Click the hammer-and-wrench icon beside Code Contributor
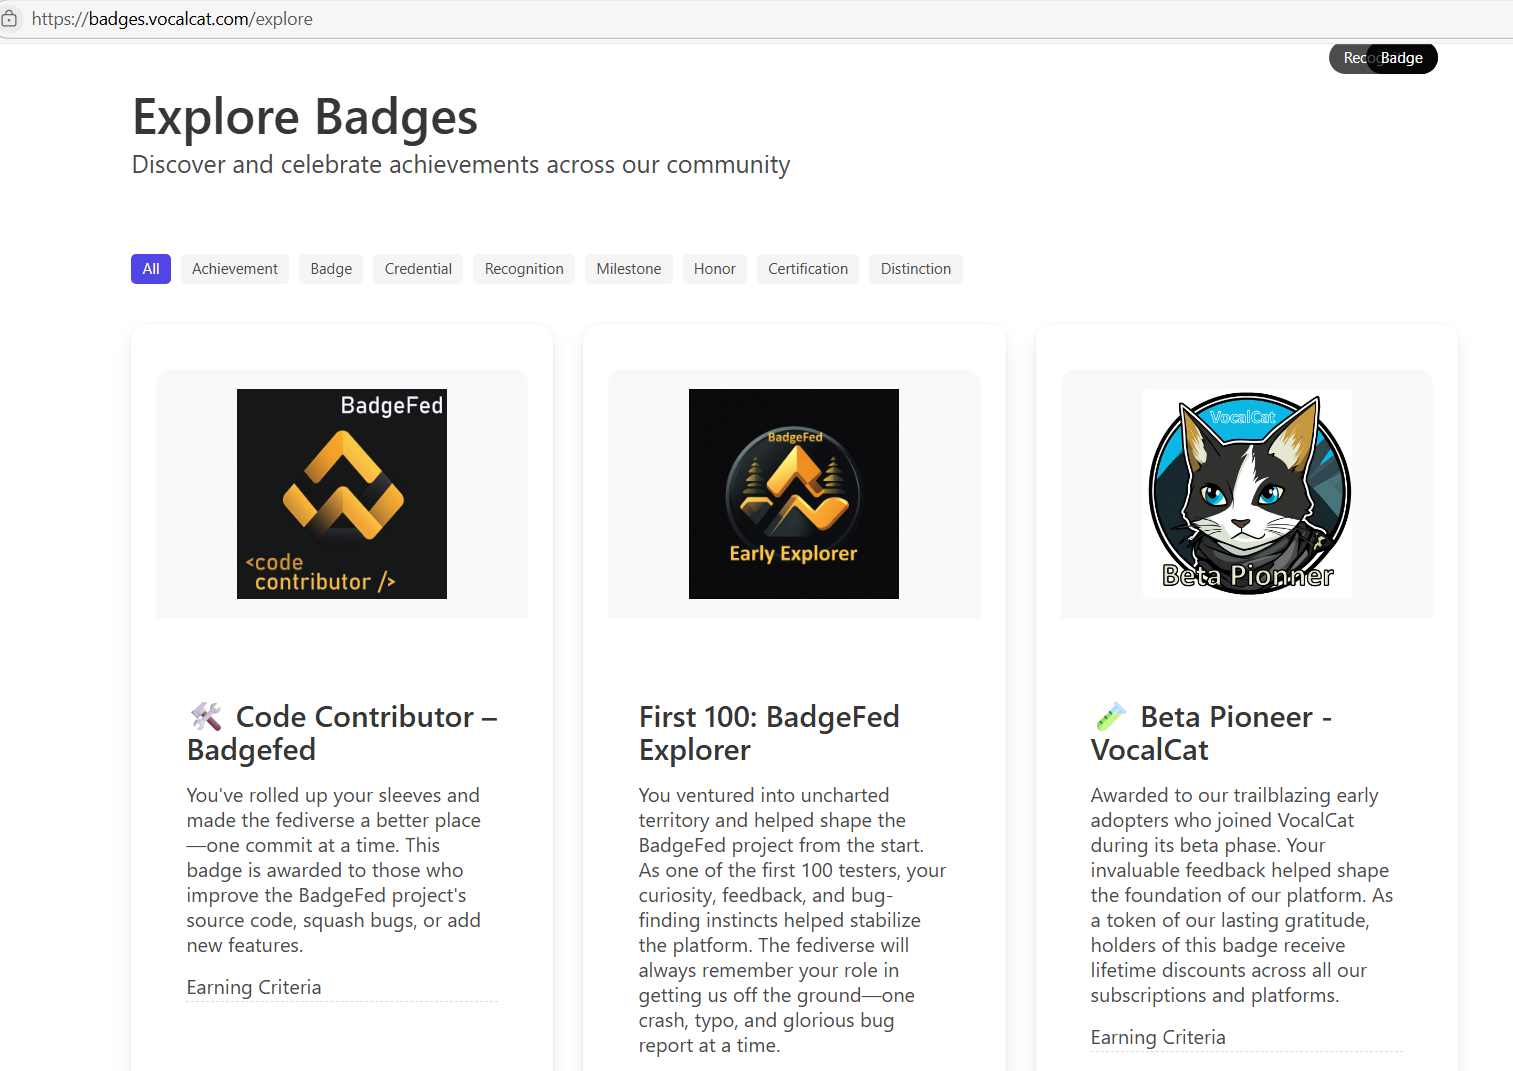 (x=206, y=716)
